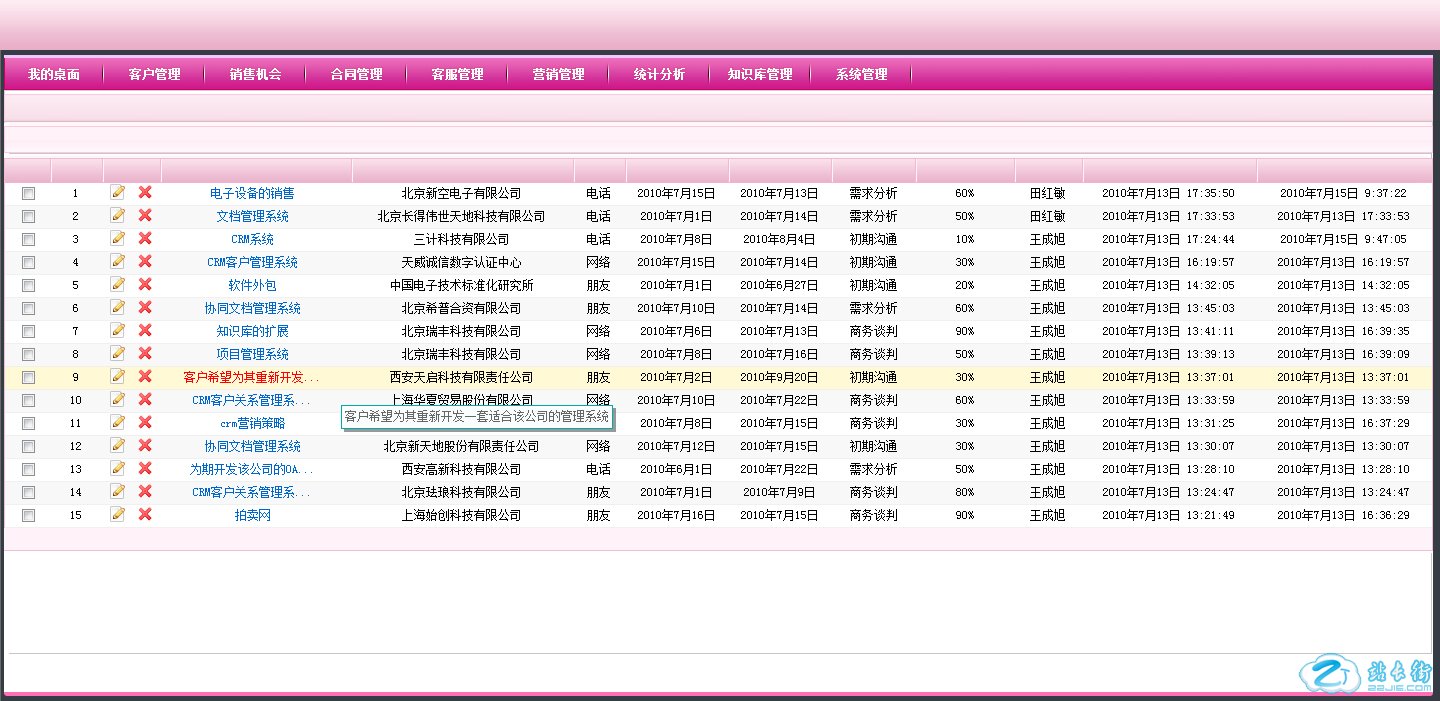1440x701 pixels.
Task: Open the 客户管理 menu
Action: [154, 74]
